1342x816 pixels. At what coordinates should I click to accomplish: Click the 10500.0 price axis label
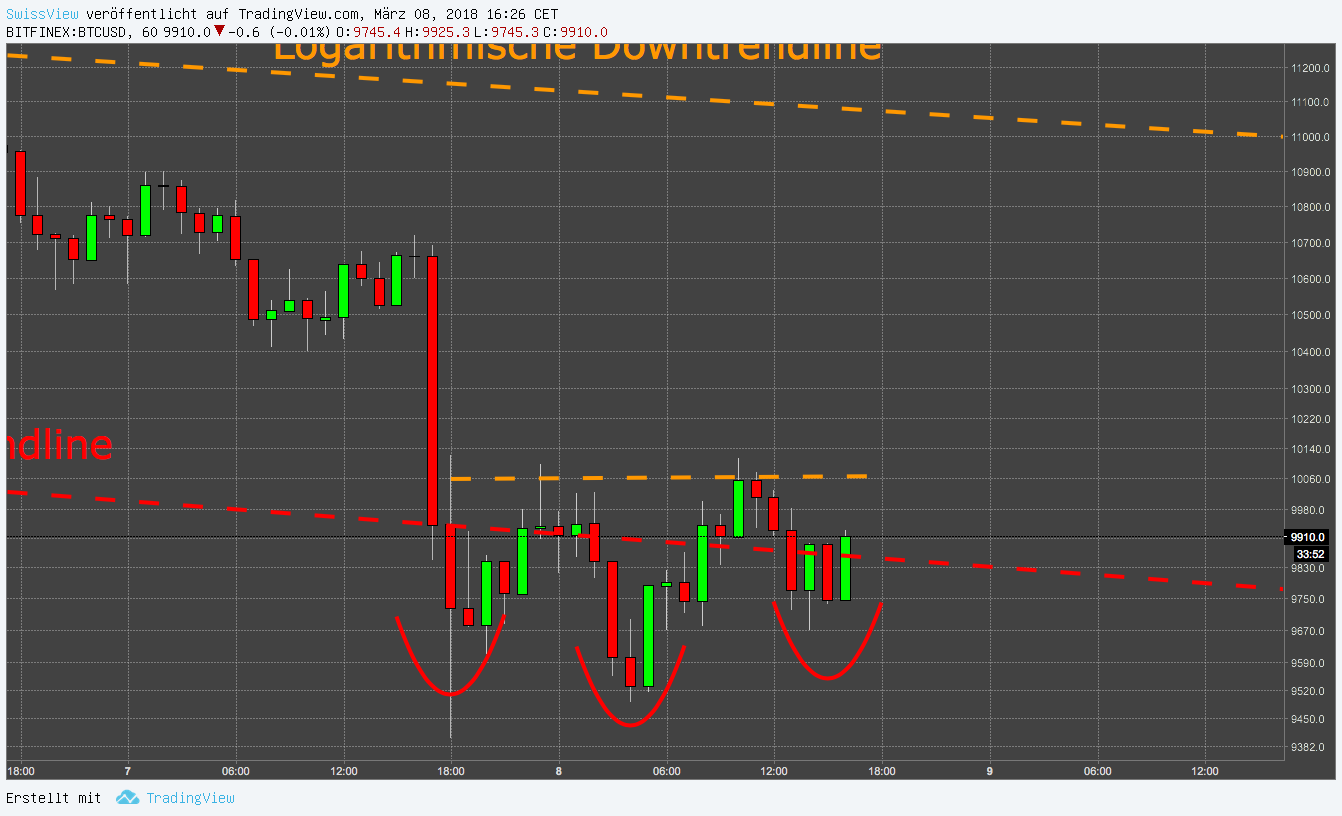point(1310,315)
